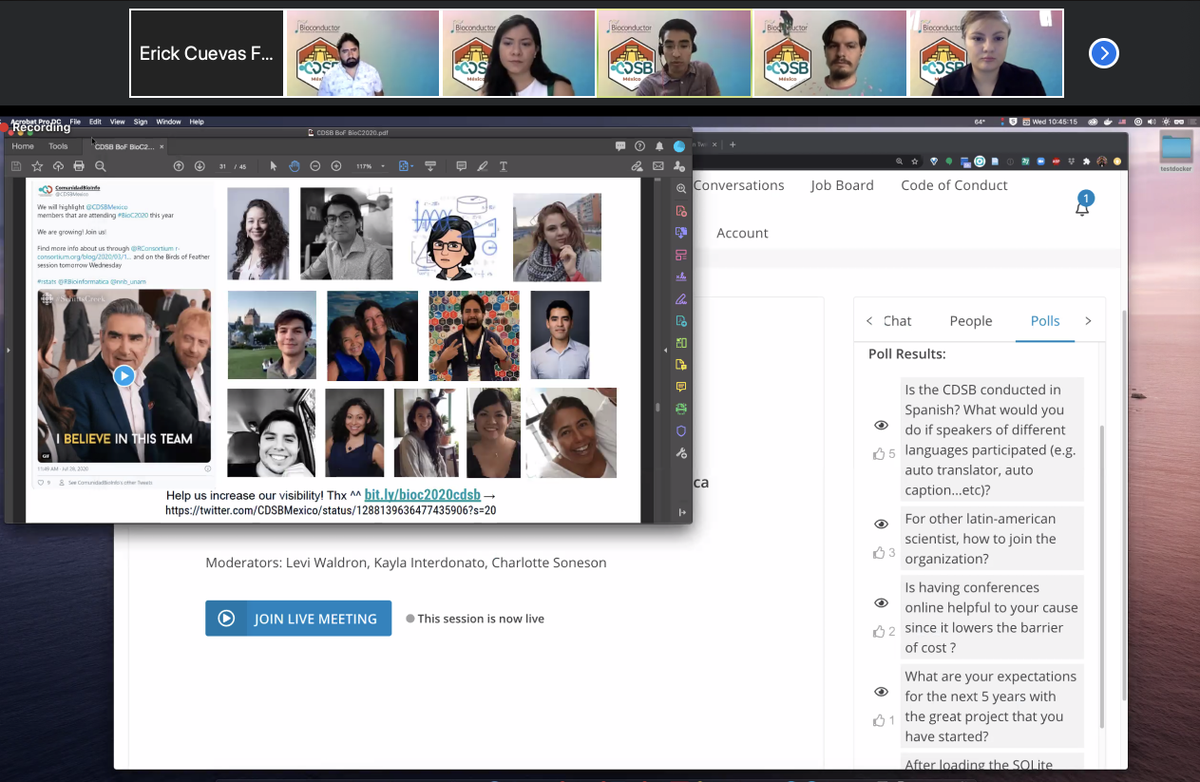Open the Account link on the website

click(x=742, y=233)
